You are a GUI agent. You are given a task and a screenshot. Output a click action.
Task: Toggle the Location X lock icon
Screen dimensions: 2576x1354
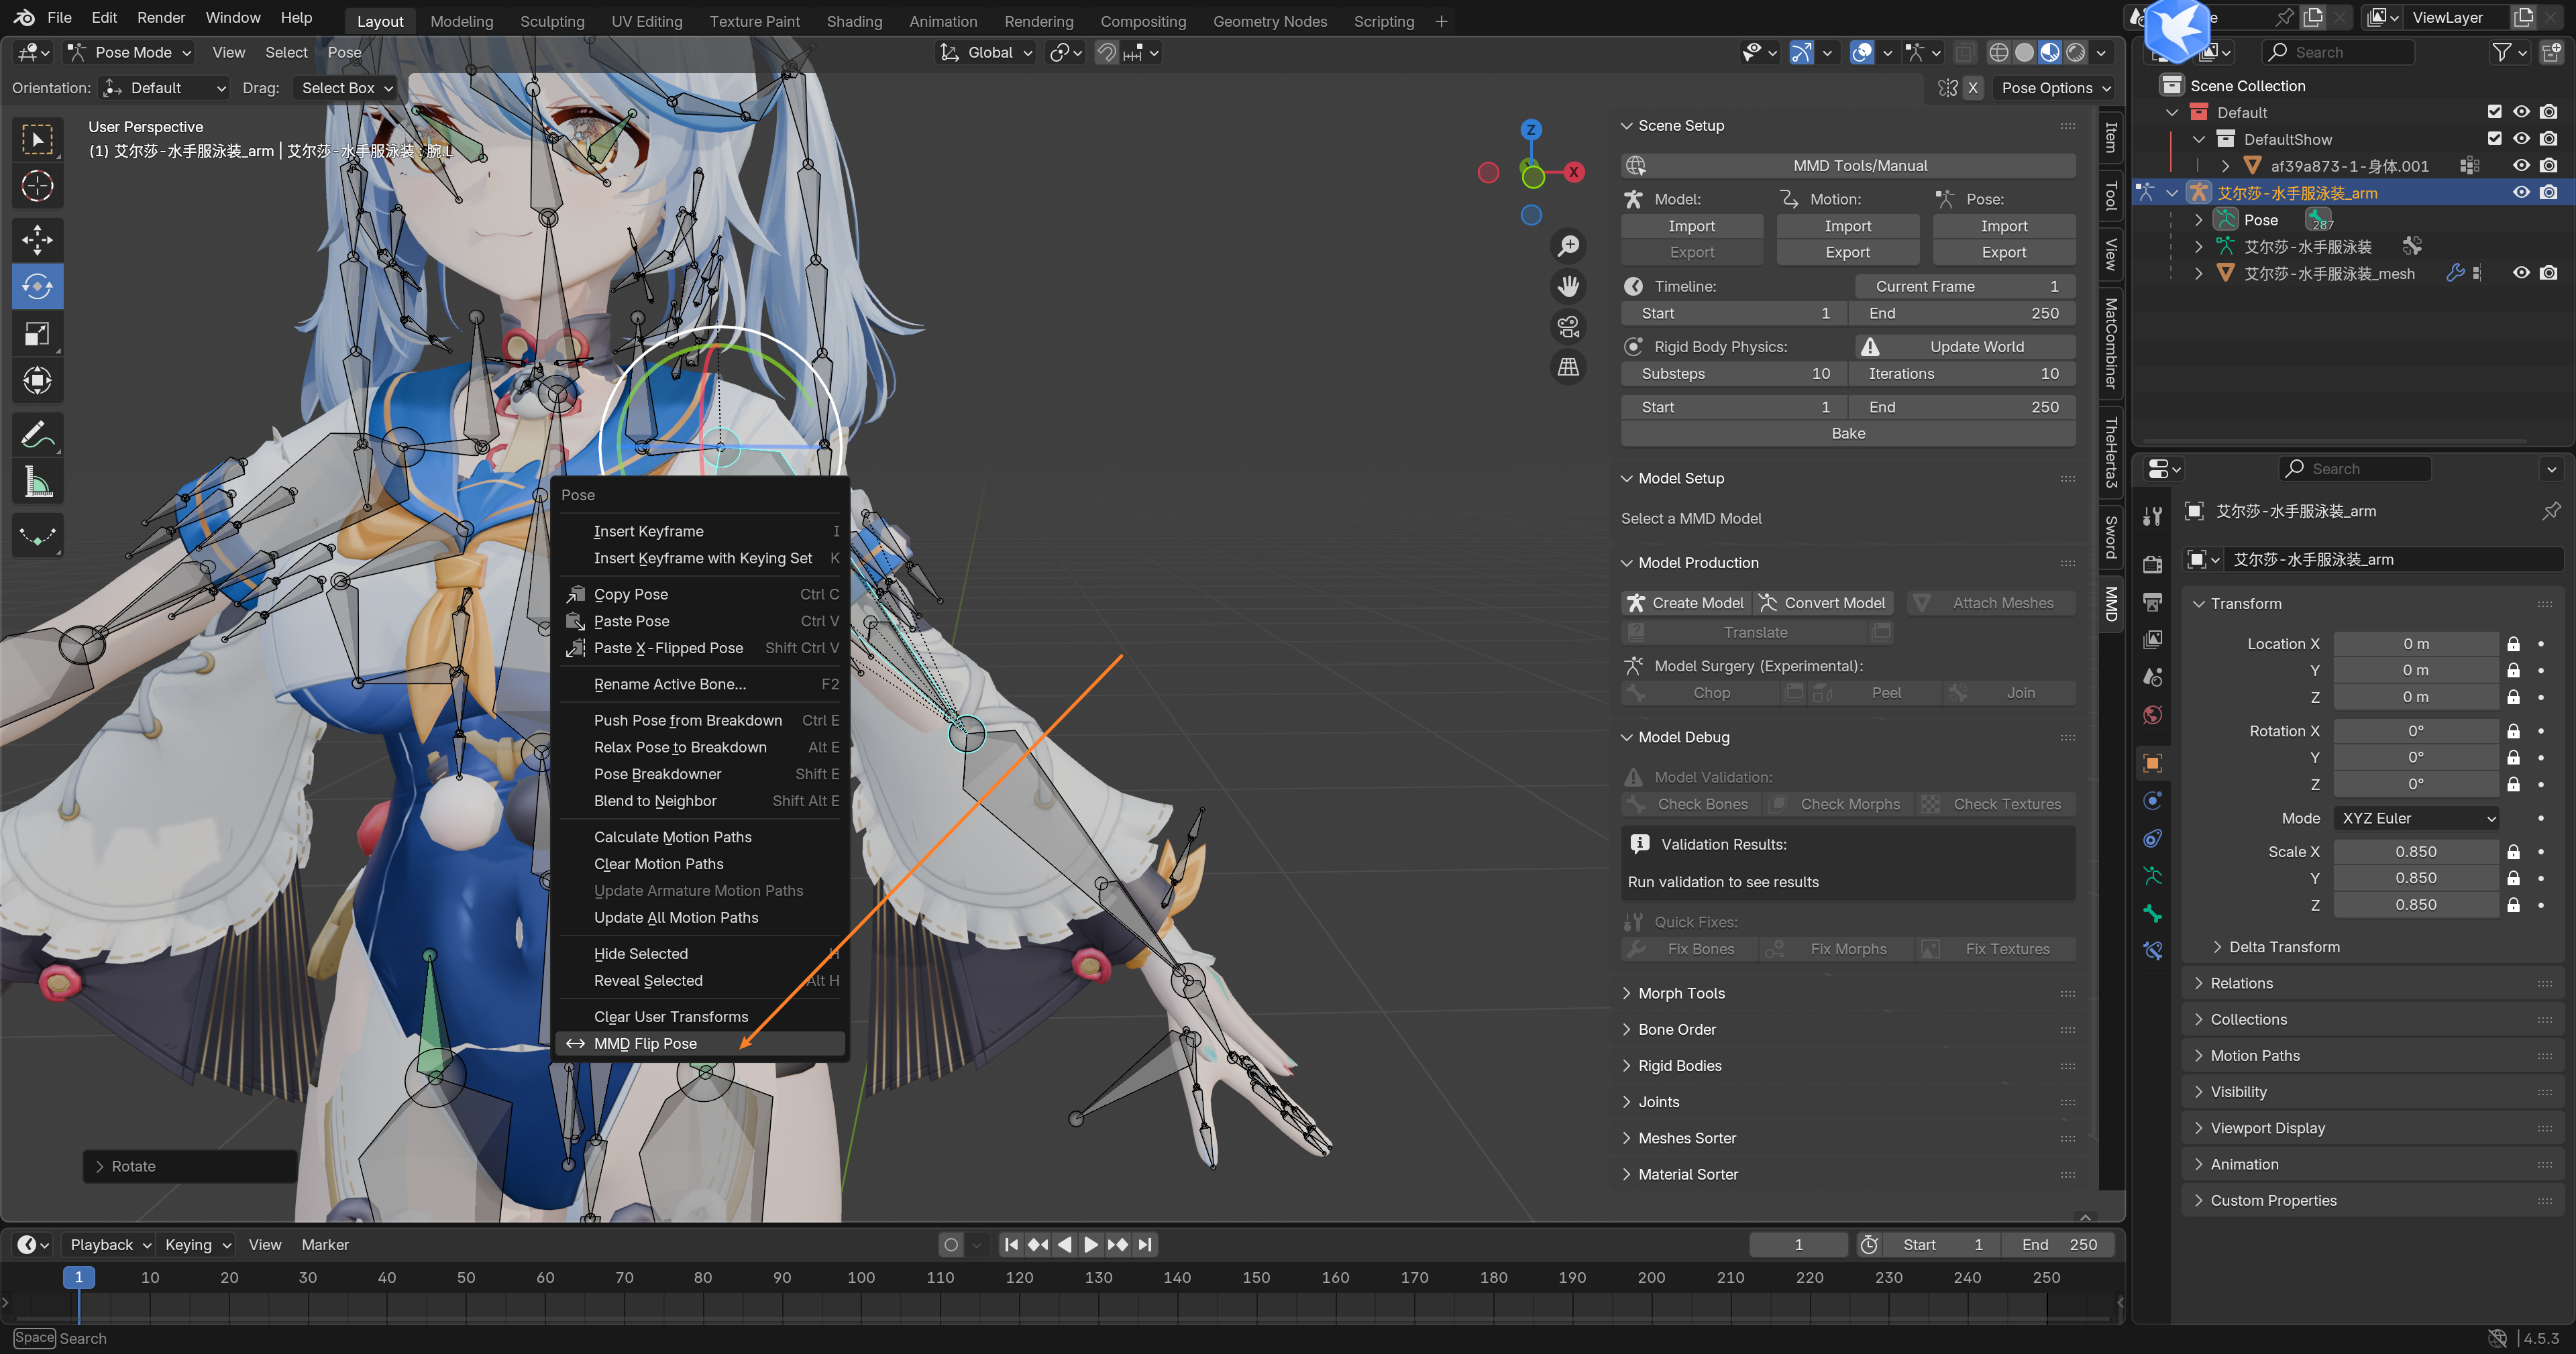(x=2513, y=644)
